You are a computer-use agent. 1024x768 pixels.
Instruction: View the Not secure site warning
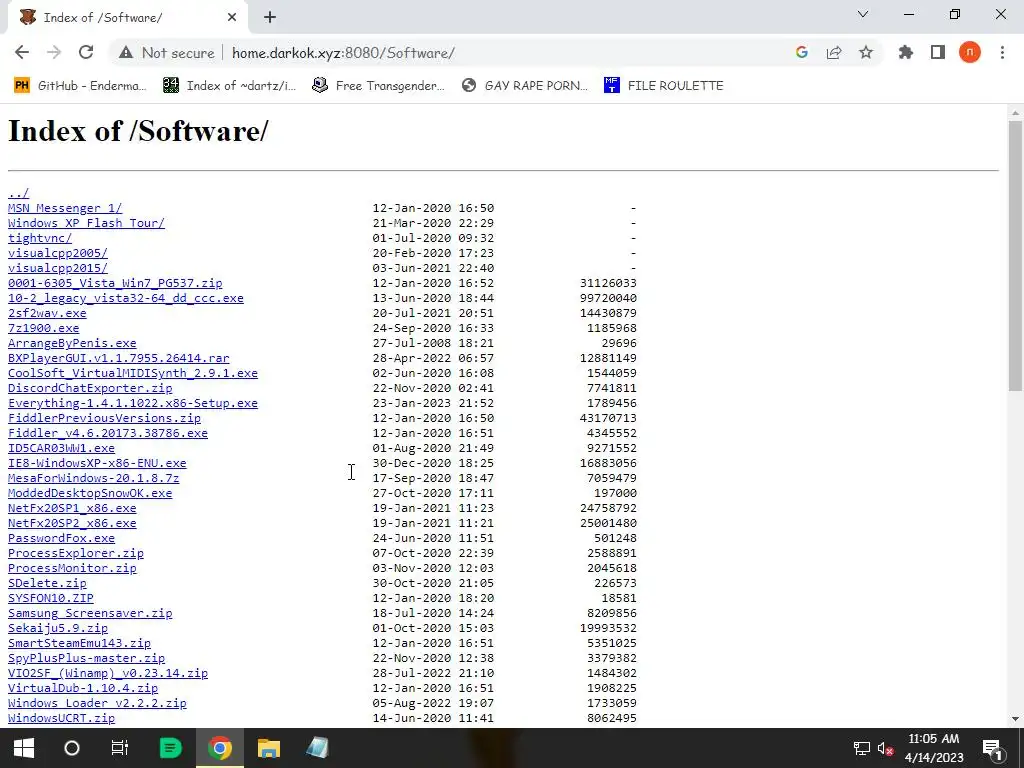point(166,53)
